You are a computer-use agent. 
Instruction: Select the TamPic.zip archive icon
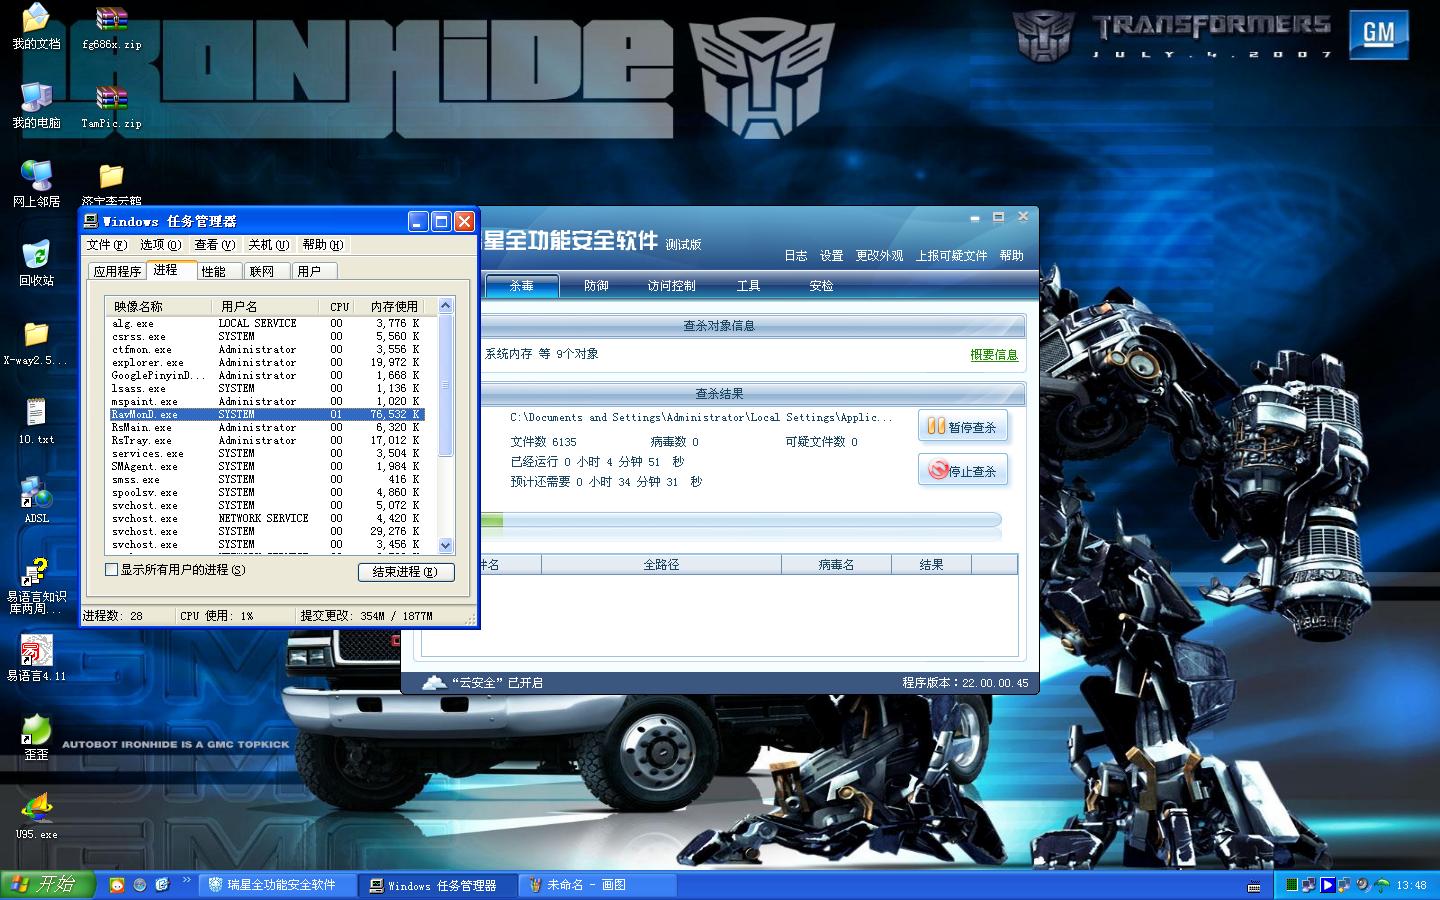pos(111,105)
